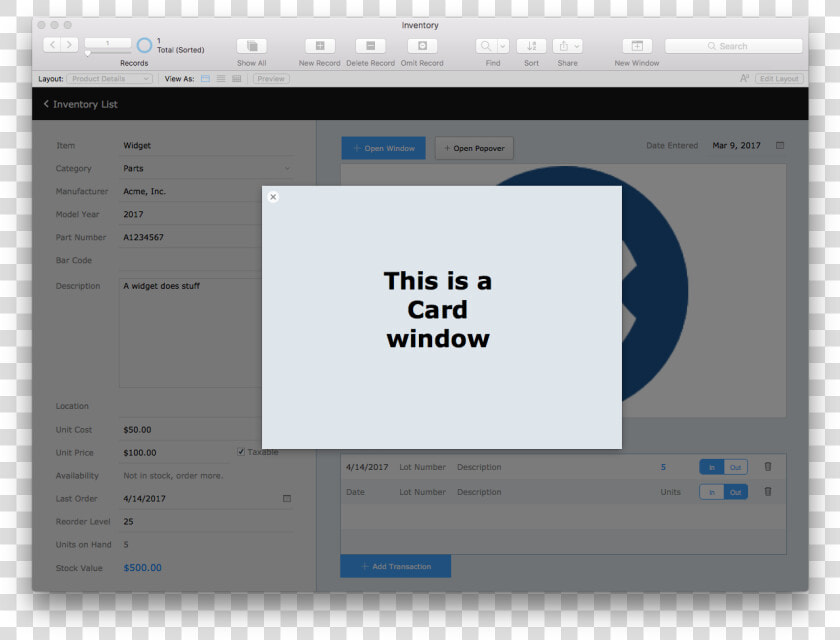Toggle the Taxable checkbox
The height and width of the screenshot is (640, 840).
click(241, 452)
